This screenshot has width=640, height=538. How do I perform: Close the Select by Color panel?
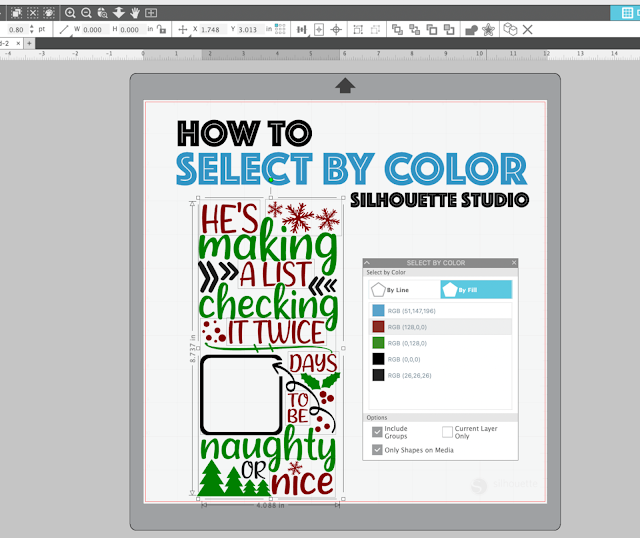click(514, 262)
